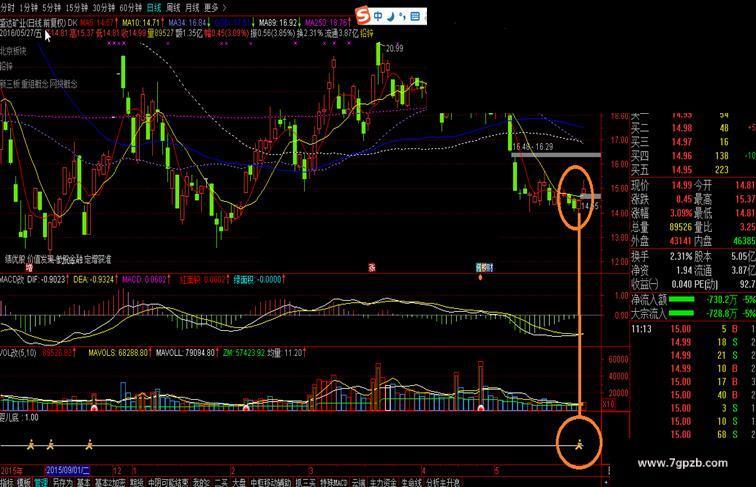
Task: Click the 2015年 label on time axis
Action: coord(12,470)
